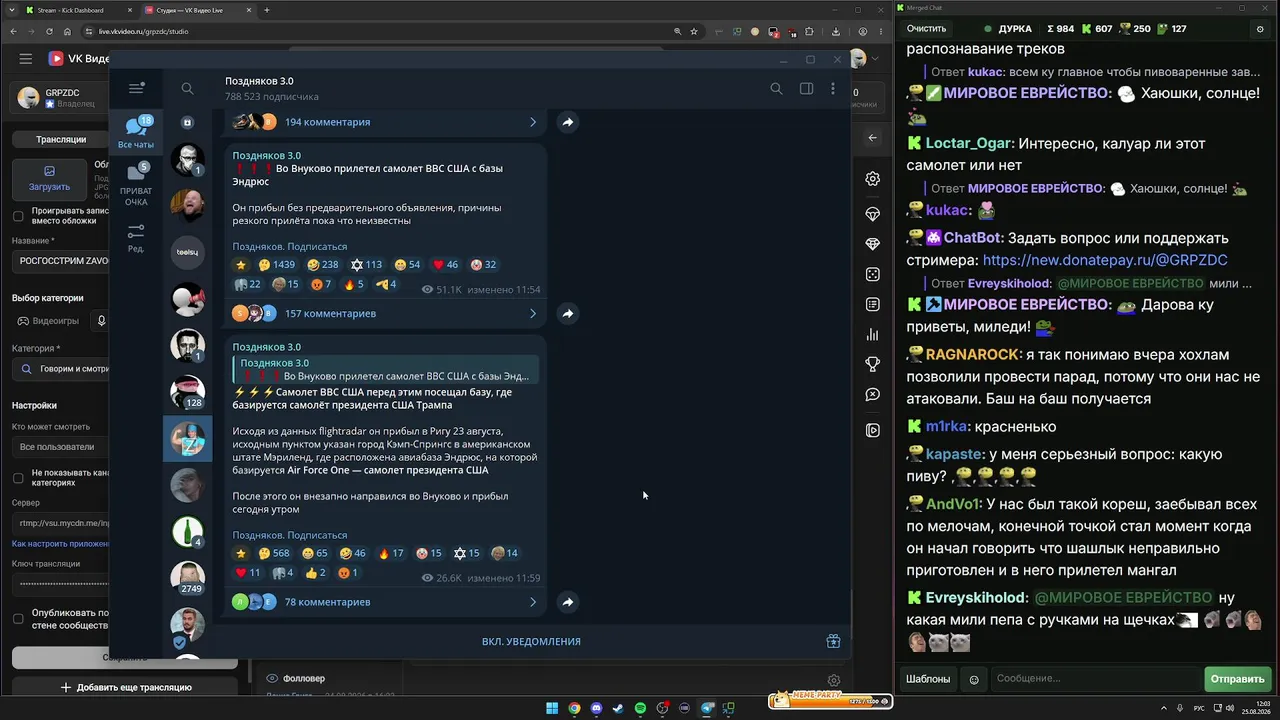Search within the Поздняков 3.0 channel

776,88
